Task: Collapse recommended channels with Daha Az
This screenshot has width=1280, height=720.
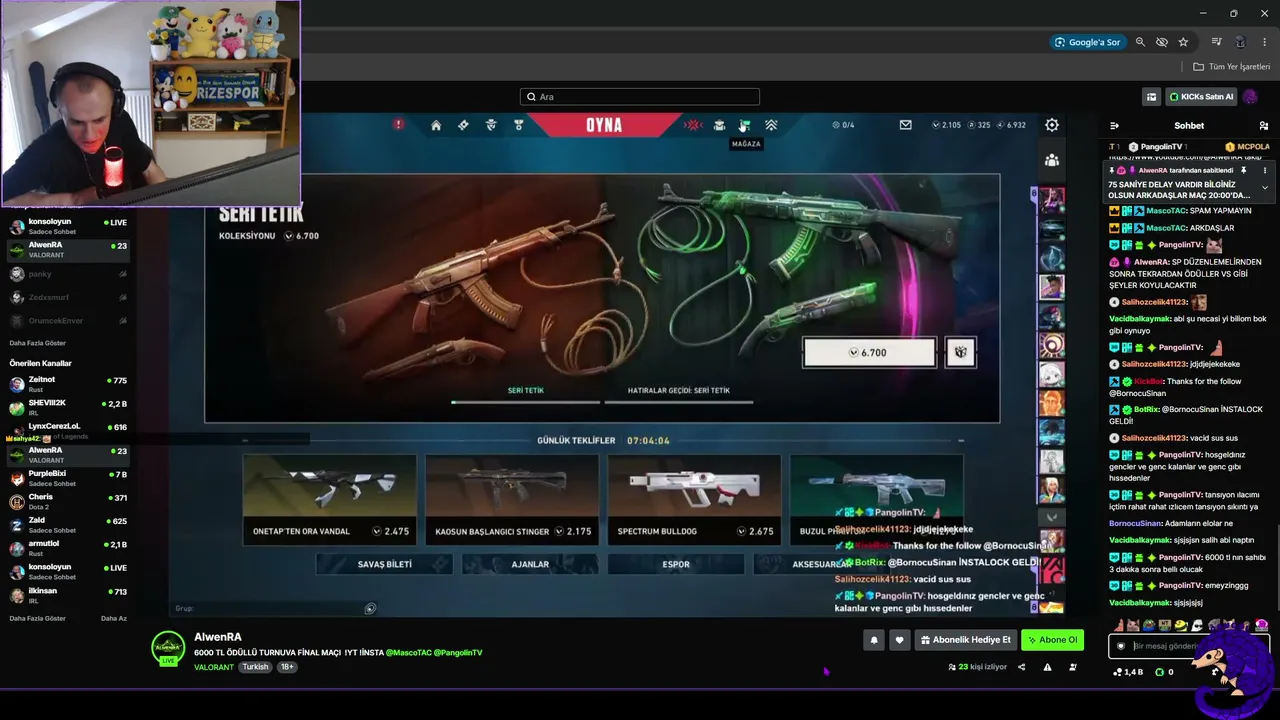Action: [114, 618]
